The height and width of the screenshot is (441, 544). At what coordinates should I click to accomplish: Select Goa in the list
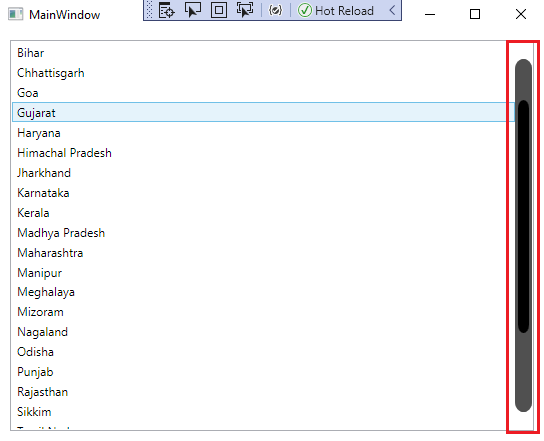tap(263, 93)
